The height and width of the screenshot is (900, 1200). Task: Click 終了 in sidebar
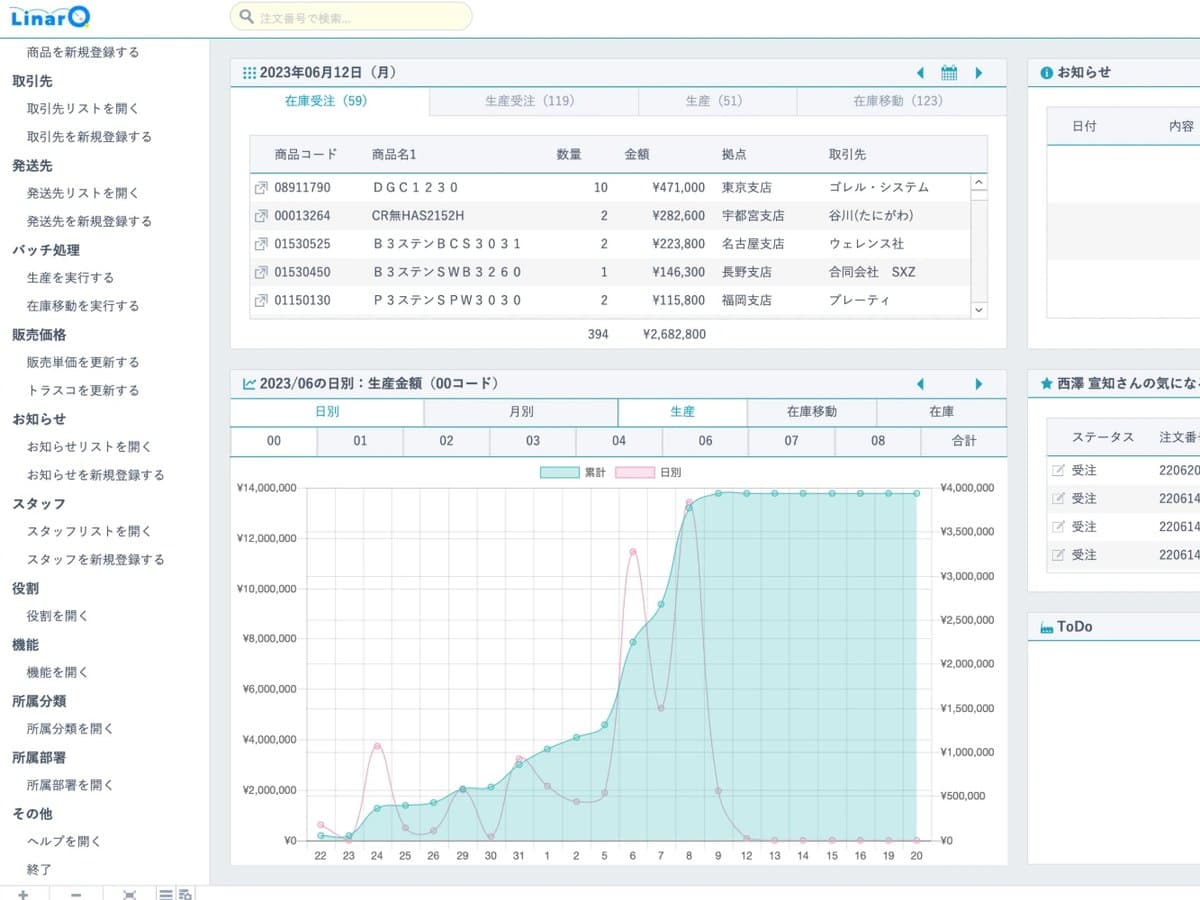pyautogui.click(x=39, y=870)
